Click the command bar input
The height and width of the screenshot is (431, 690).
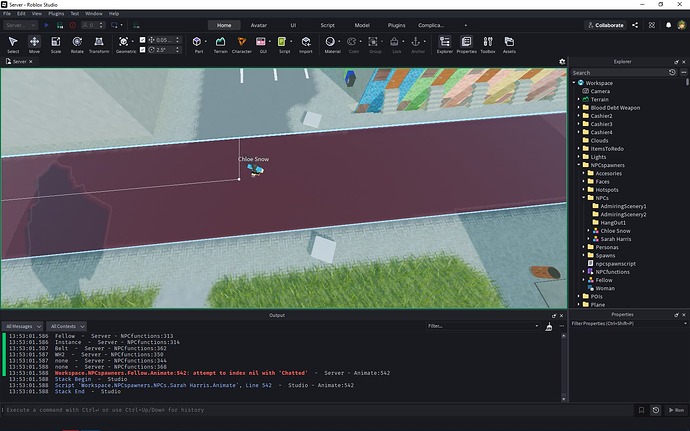coord(319,410)
